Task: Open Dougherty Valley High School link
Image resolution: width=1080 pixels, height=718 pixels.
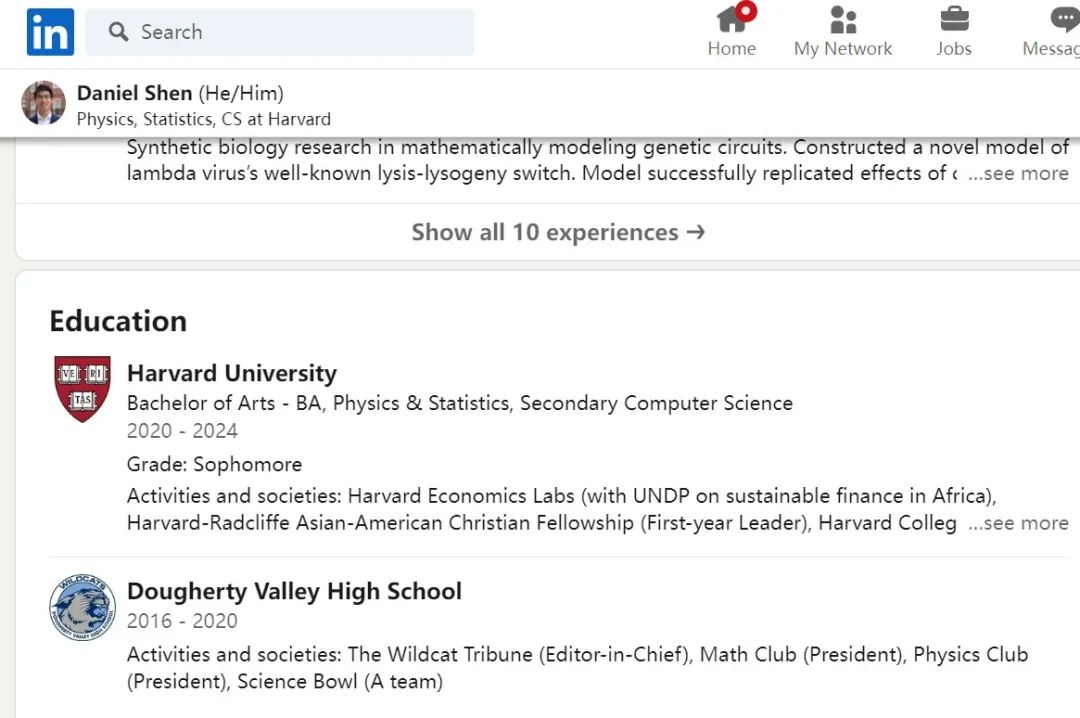Action: click(294, 591)
